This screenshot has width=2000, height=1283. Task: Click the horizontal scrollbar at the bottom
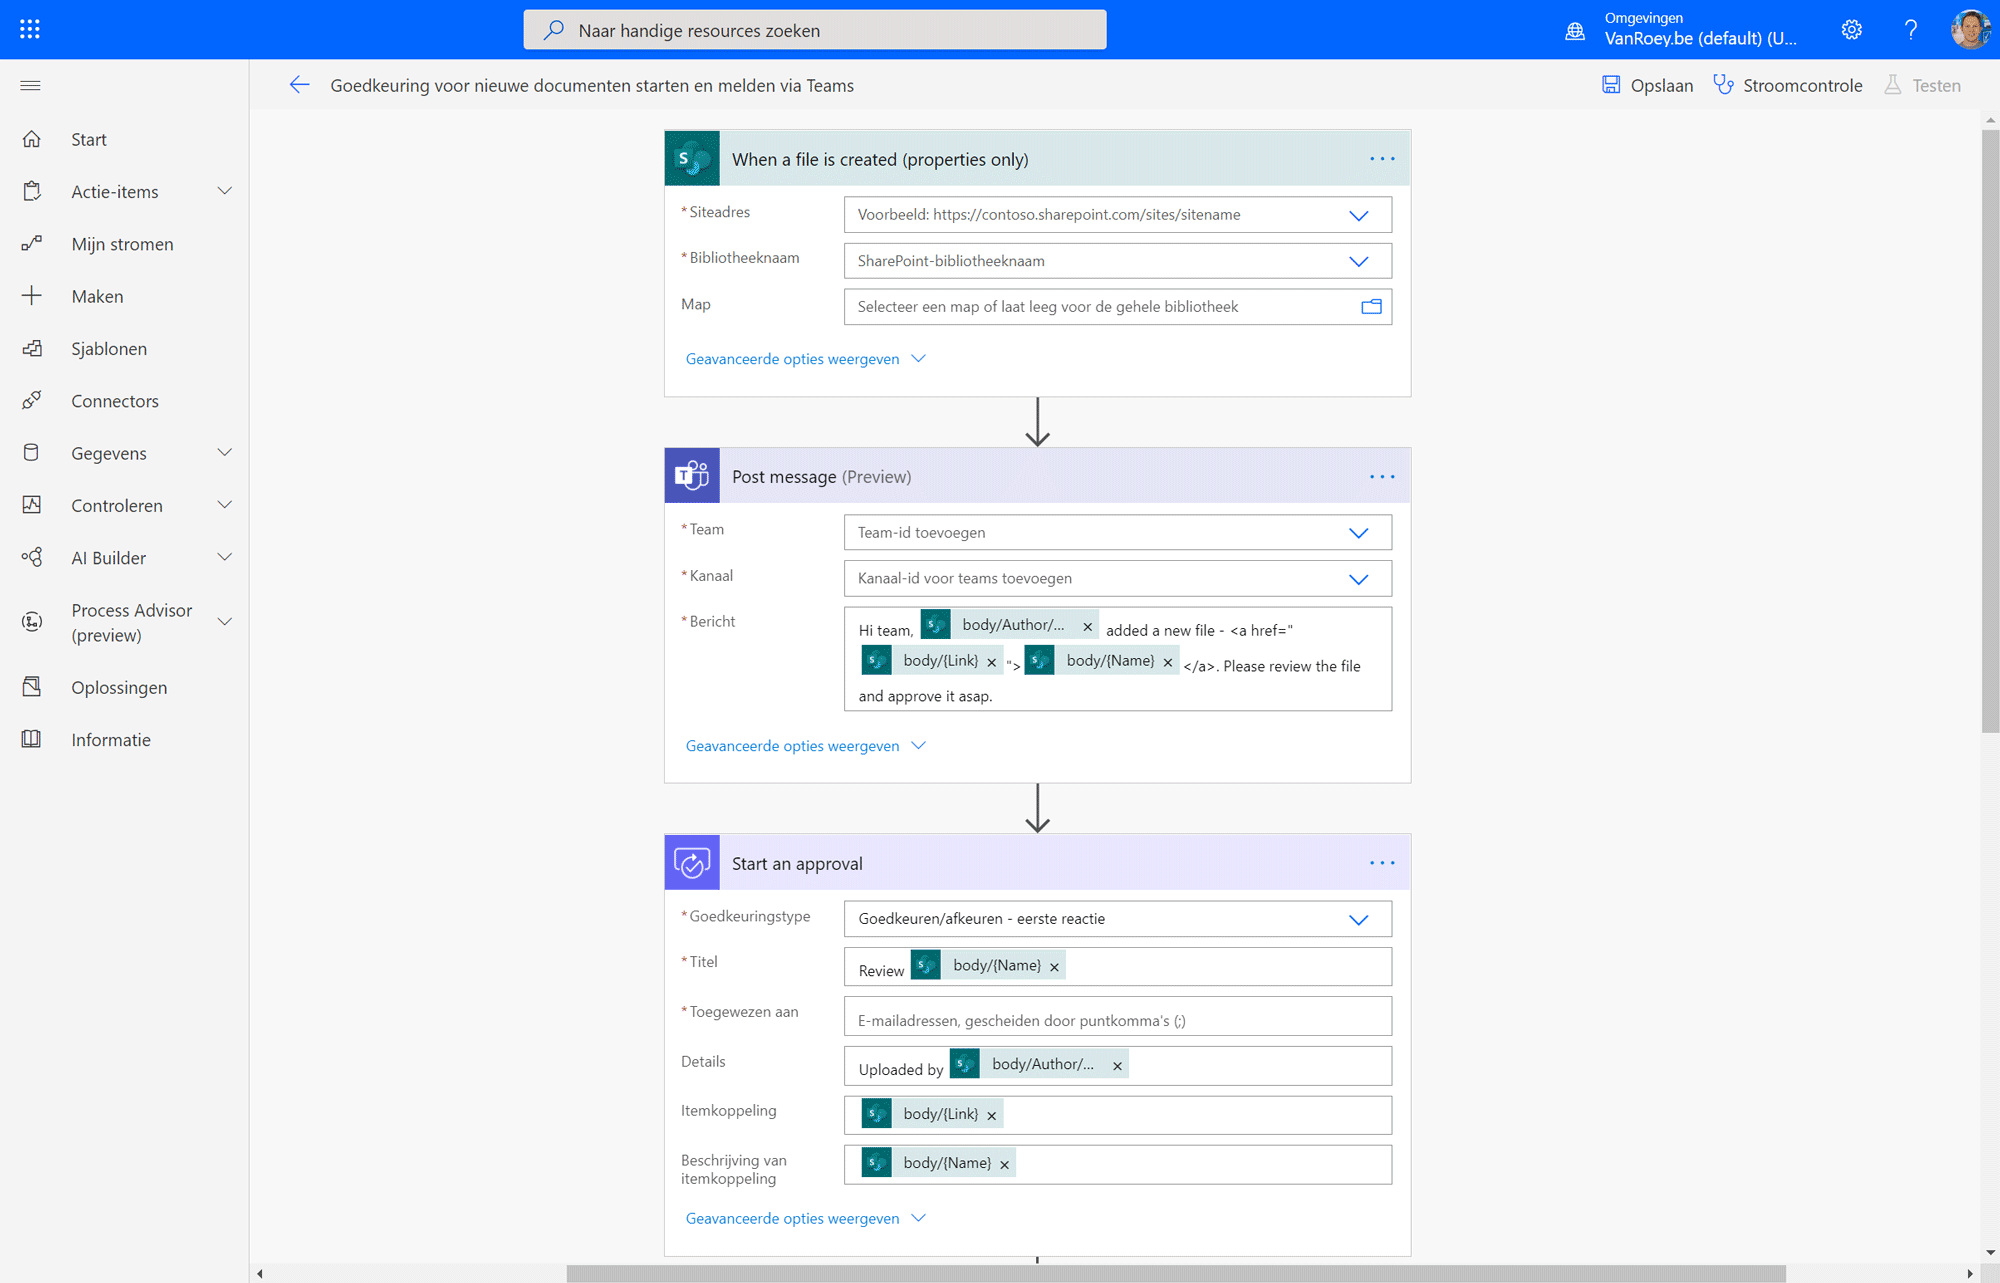click(x=1175, y=1273)
